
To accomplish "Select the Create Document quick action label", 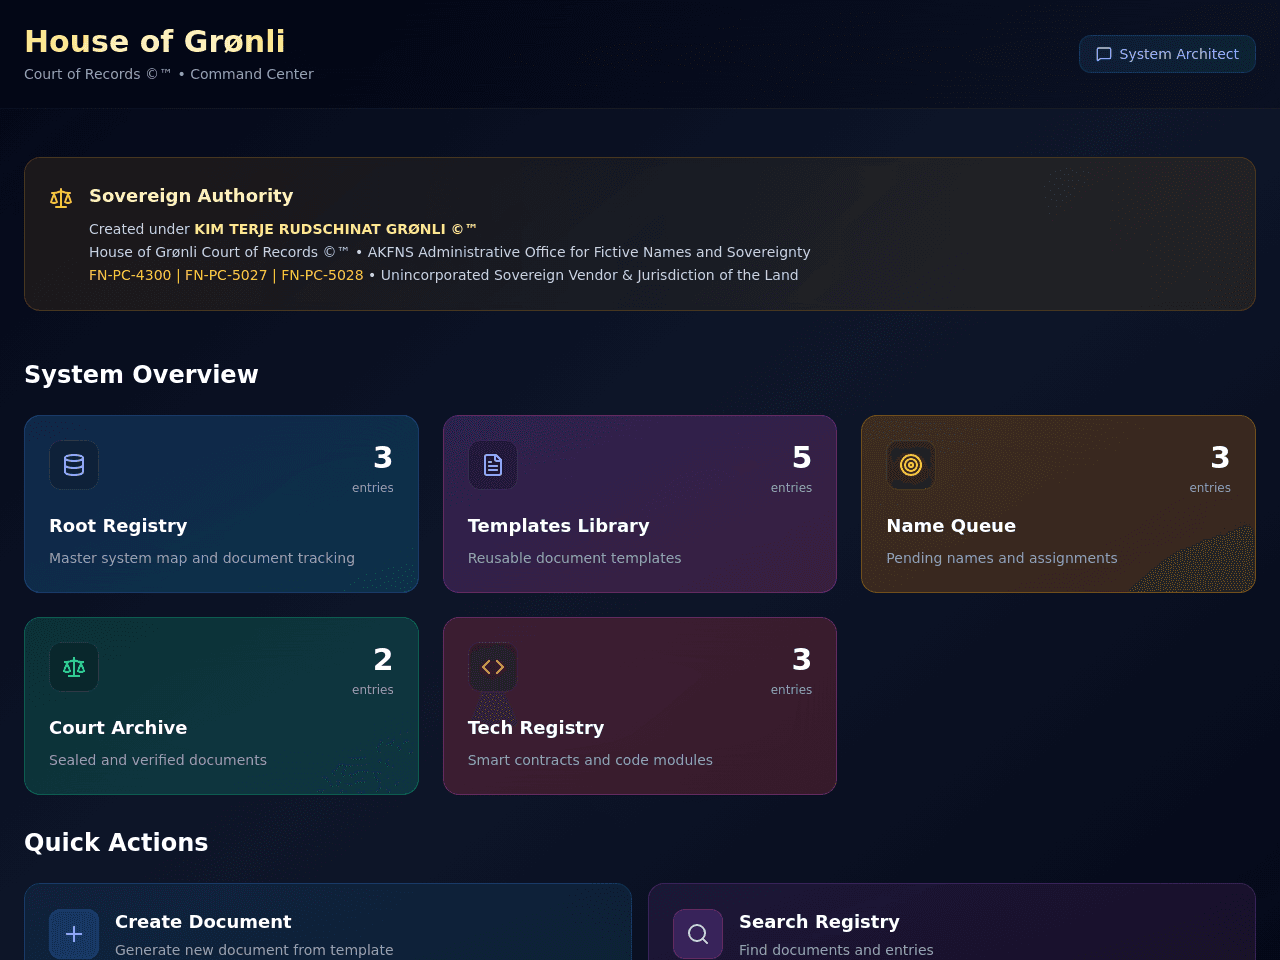I will pyautogui.click(x=203, y=922).
